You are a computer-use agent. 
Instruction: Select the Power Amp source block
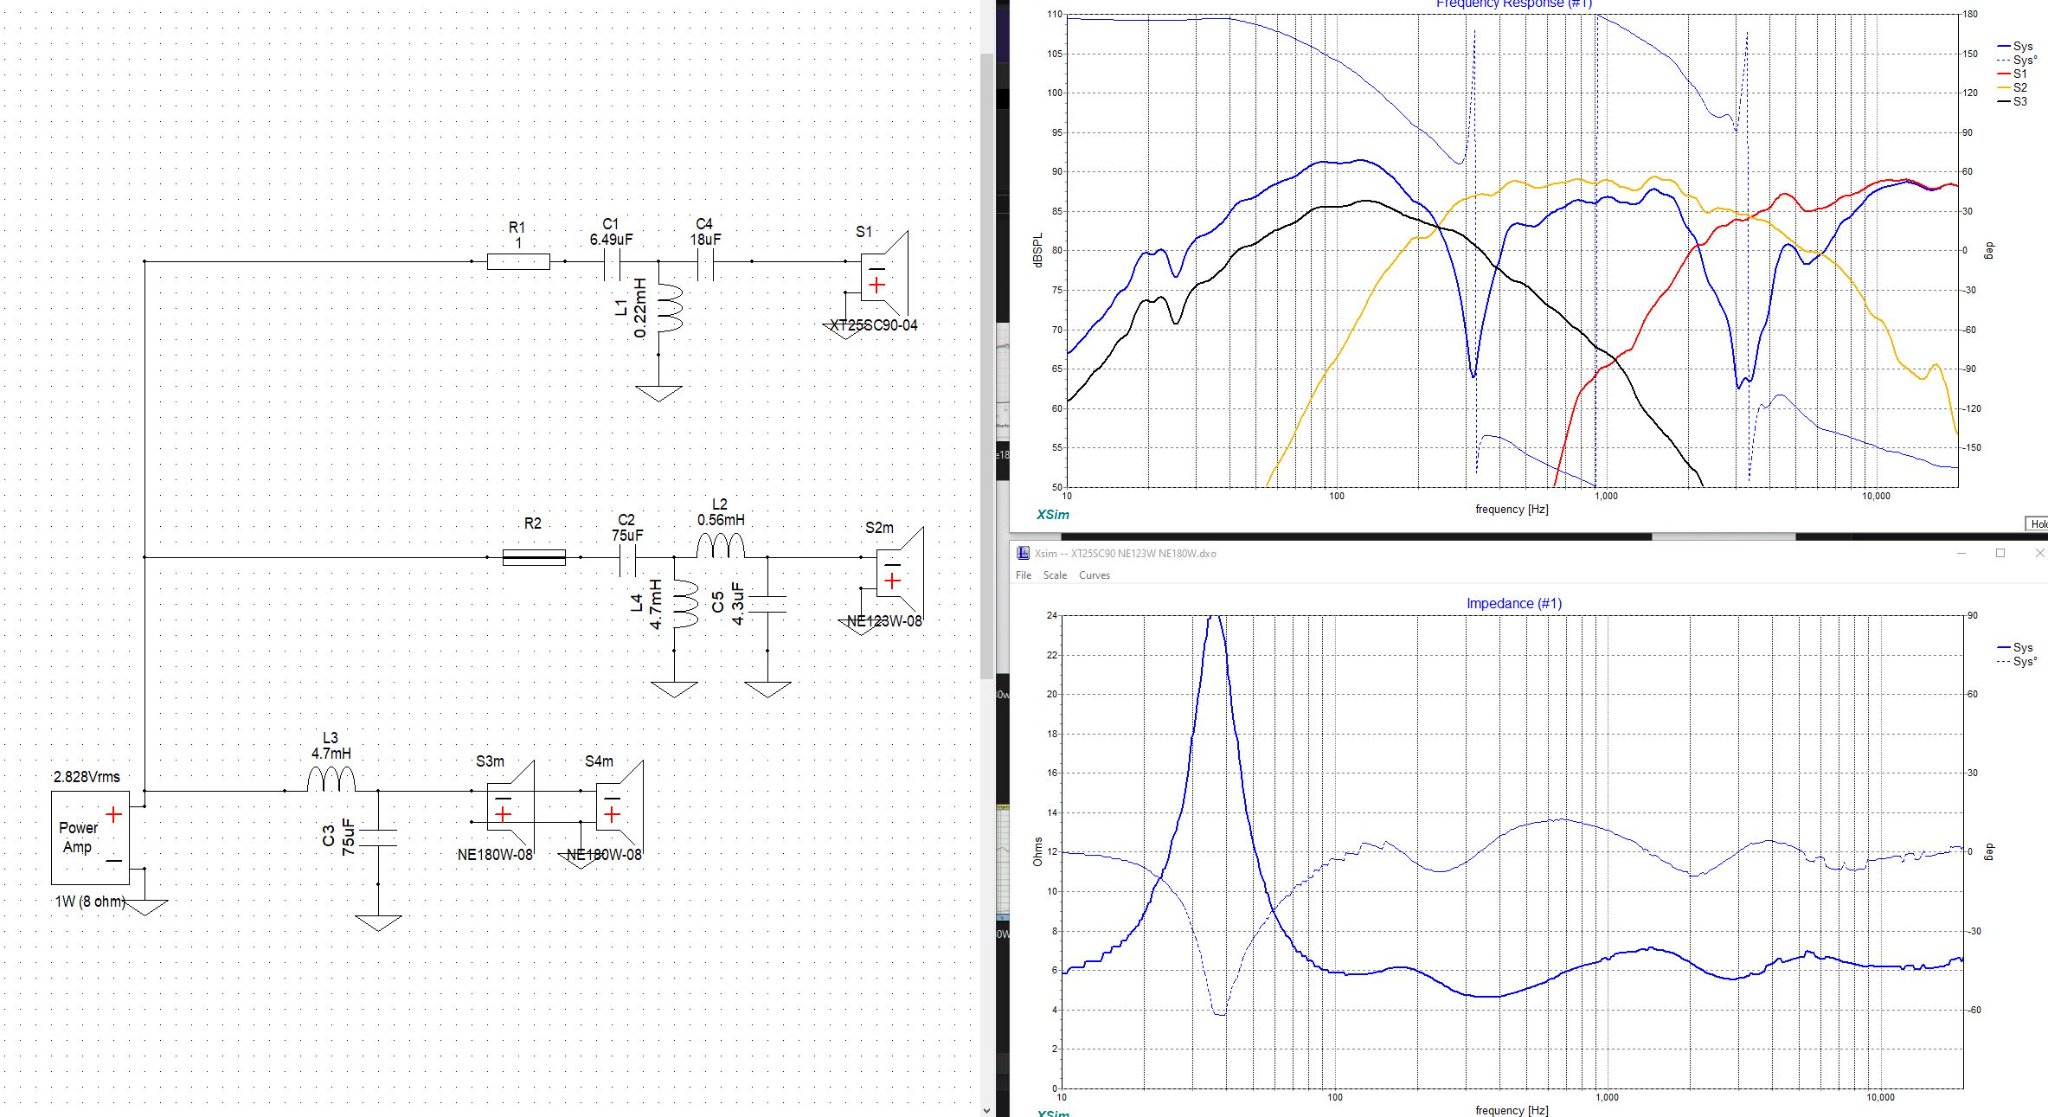click(x=90, y=838)
